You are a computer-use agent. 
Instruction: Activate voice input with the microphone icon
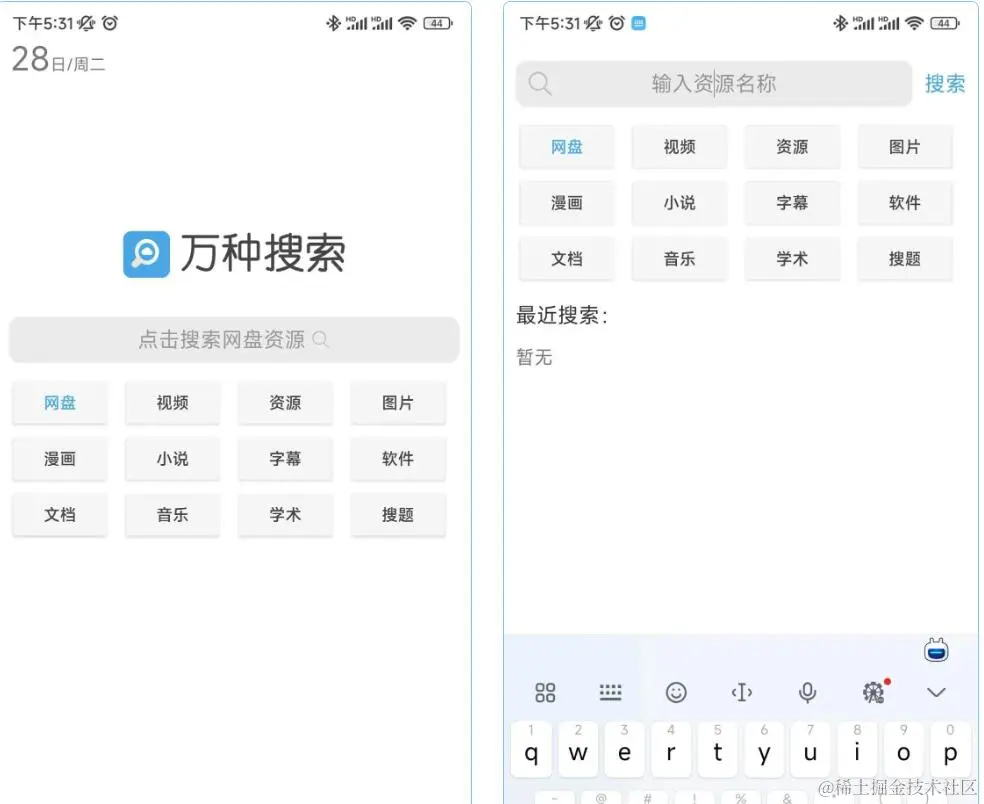click(x=807, y=692)
